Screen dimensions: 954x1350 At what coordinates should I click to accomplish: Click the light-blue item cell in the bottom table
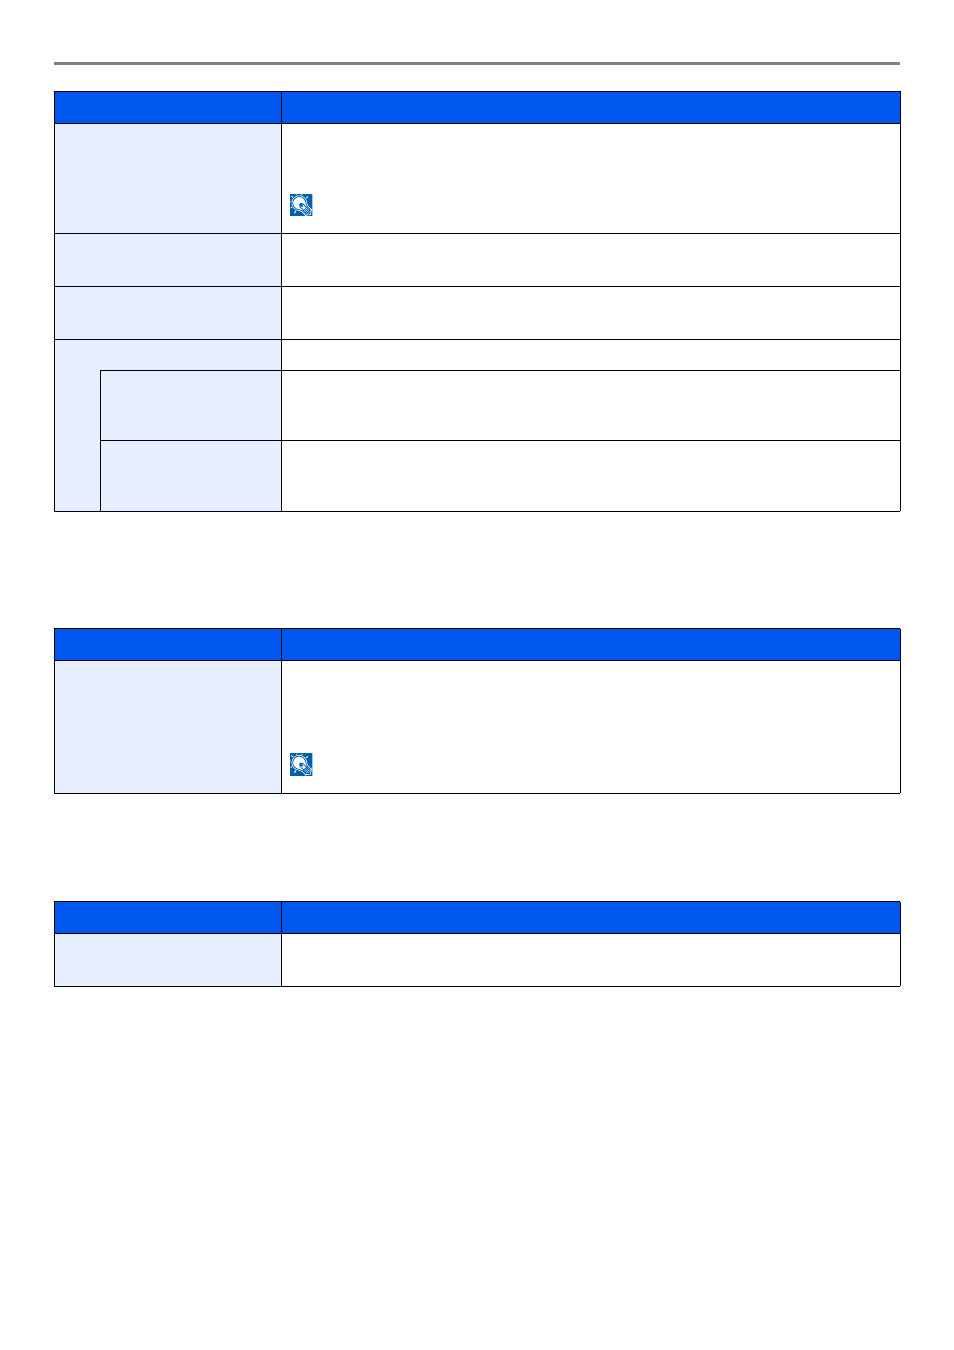168,960
